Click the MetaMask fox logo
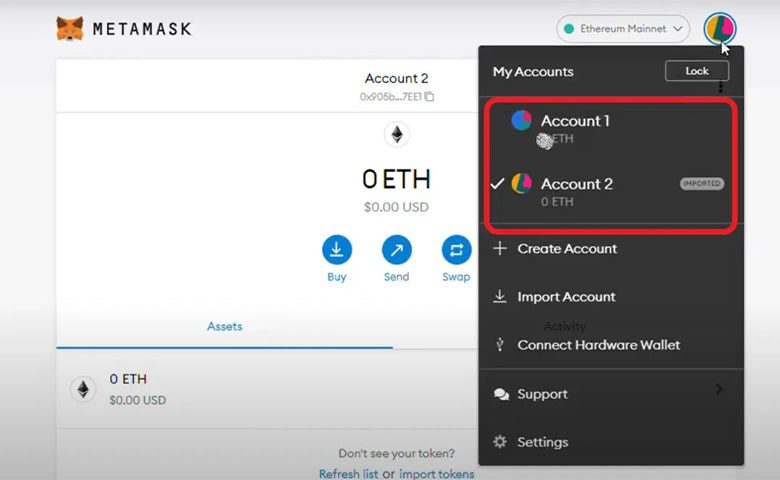This screenshot has height=480, width=780. click(x=70, y=28)
